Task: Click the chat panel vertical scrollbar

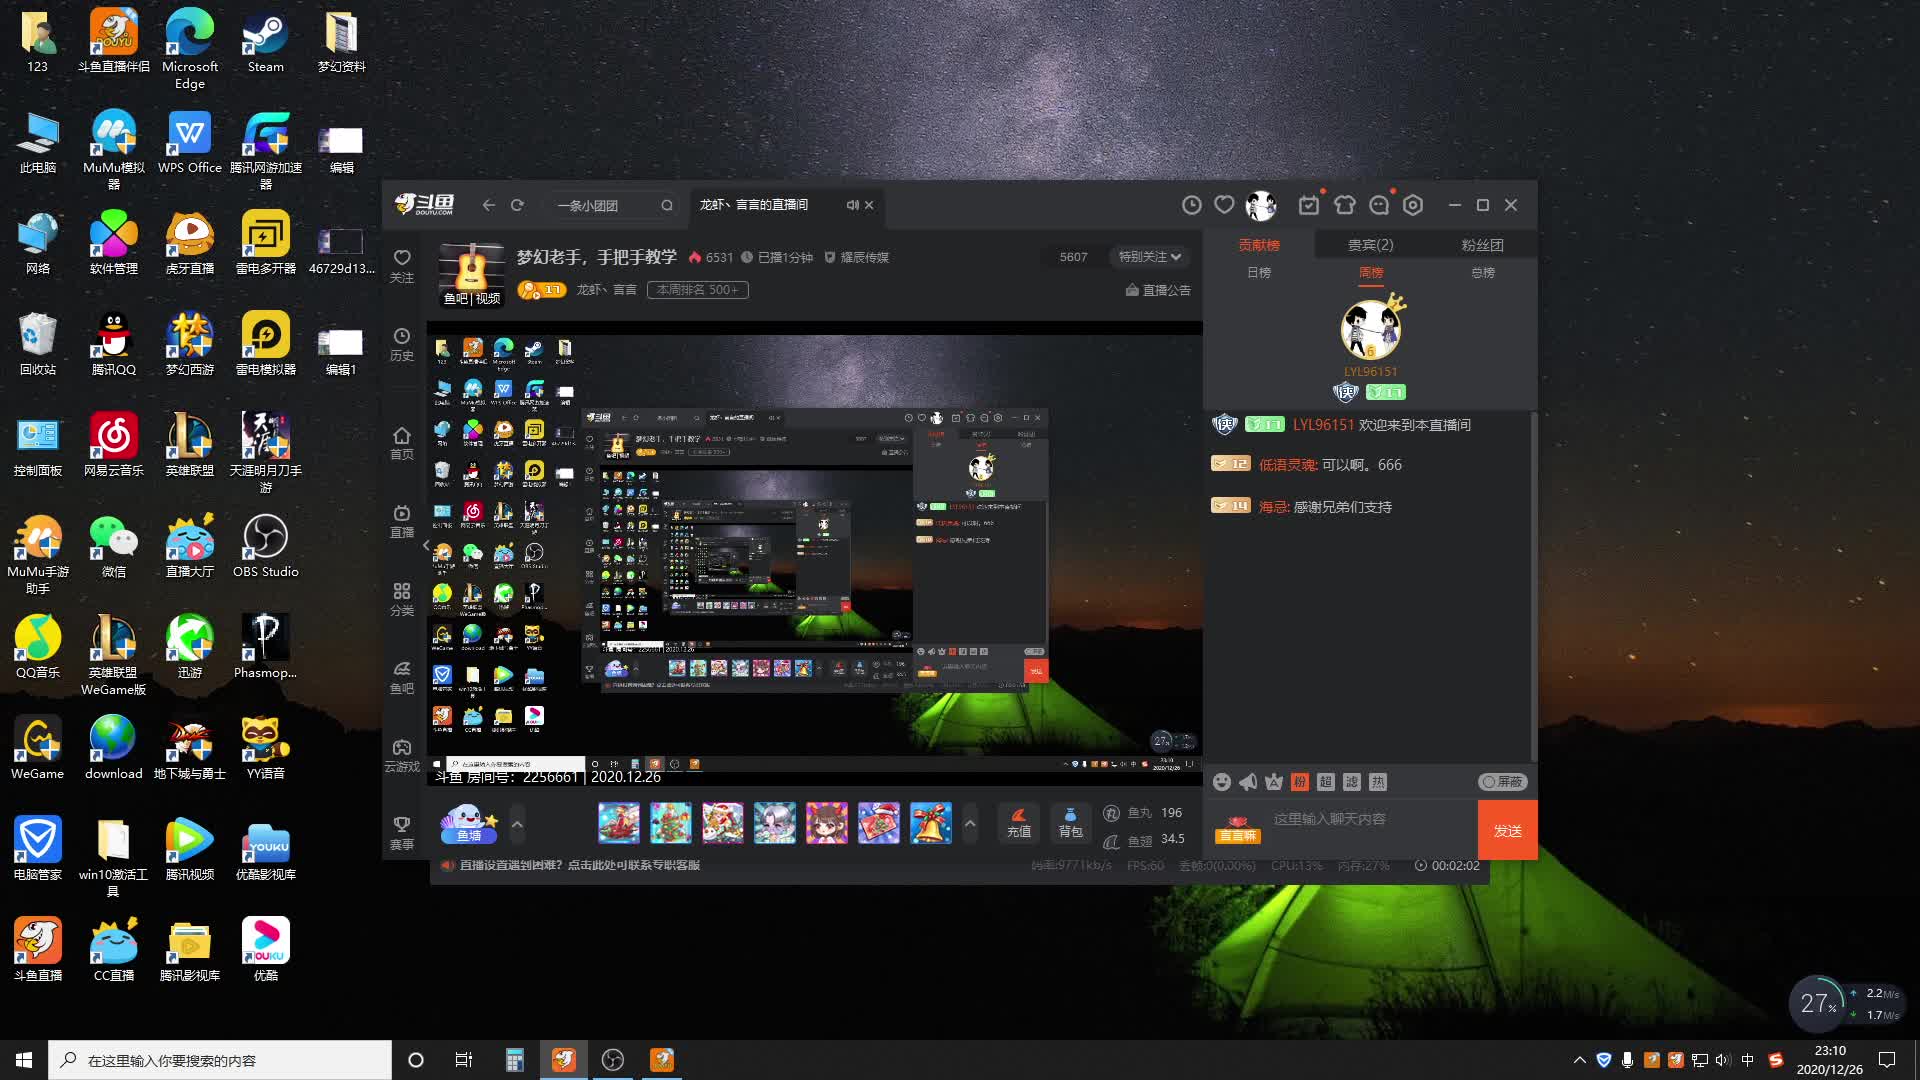Action: (x=1533, y=585)
